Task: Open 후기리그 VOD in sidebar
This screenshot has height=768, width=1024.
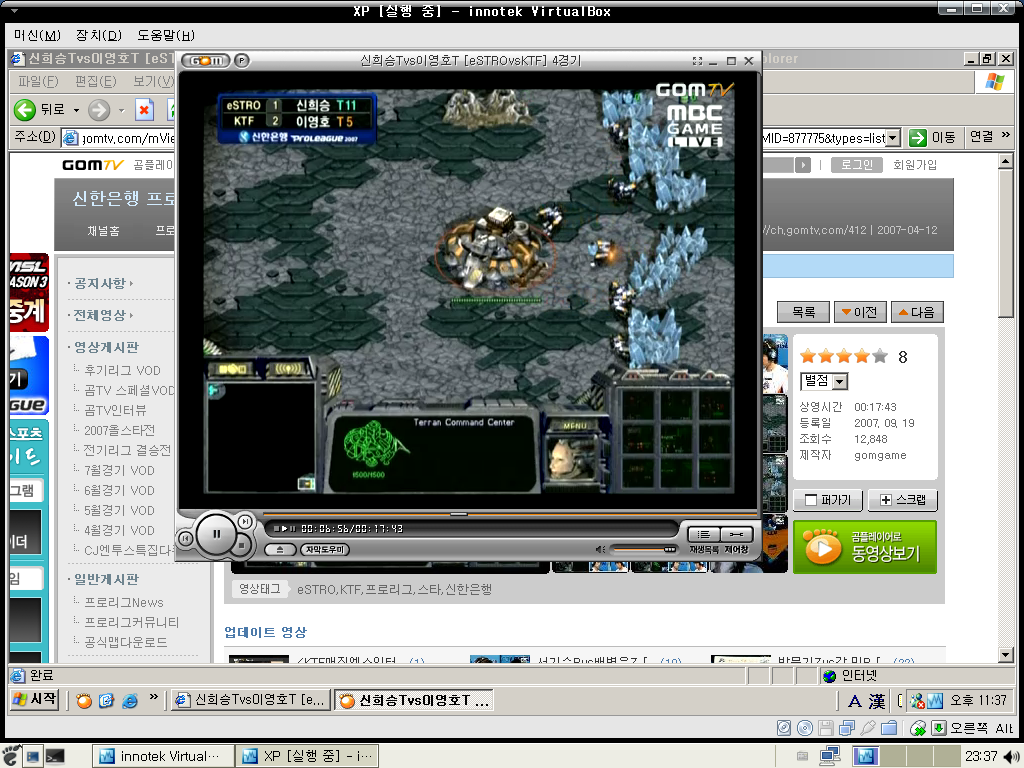Action: pos(122,370)
